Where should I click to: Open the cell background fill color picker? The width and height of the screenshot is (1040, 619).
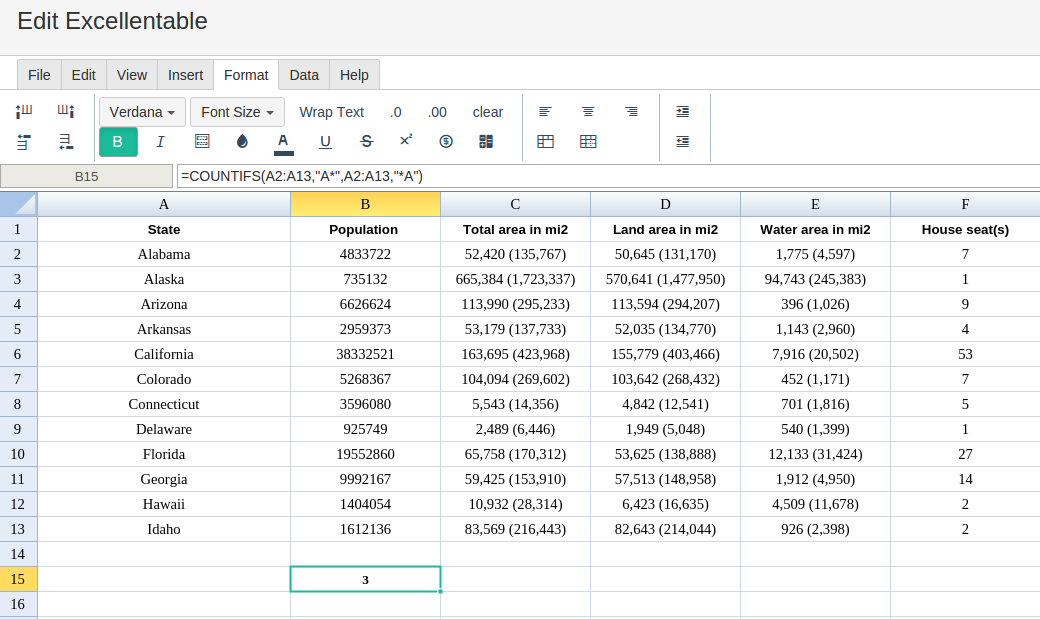click(x=242, y=142)
